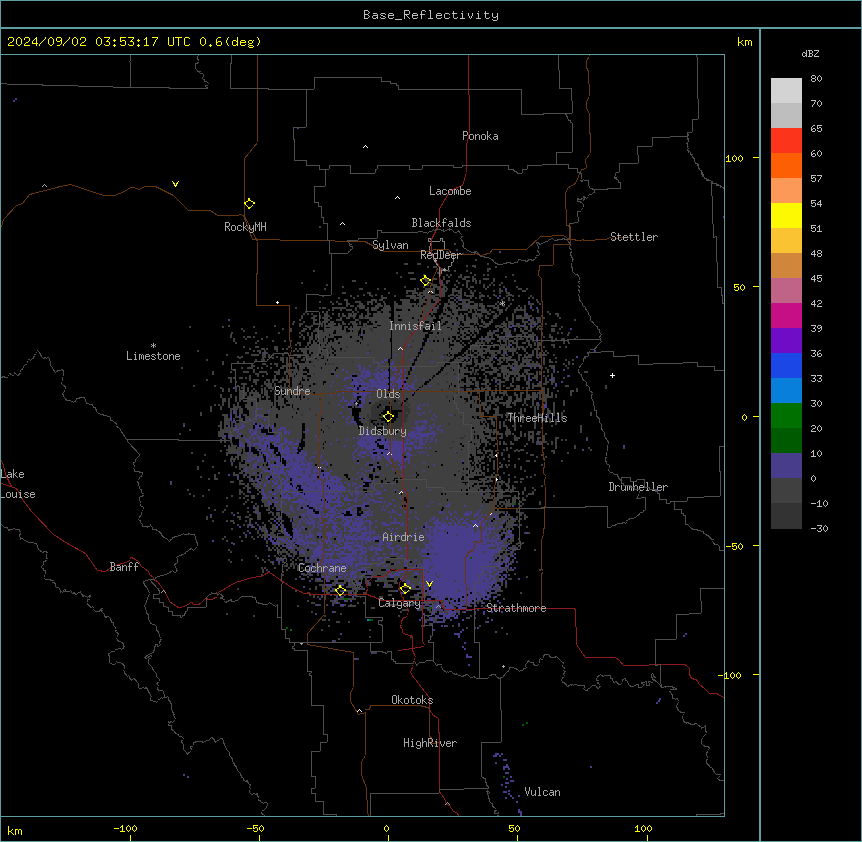862x842 pixels.
Task: Select the -30 dBZ legend value
Action: coord(819,529)
